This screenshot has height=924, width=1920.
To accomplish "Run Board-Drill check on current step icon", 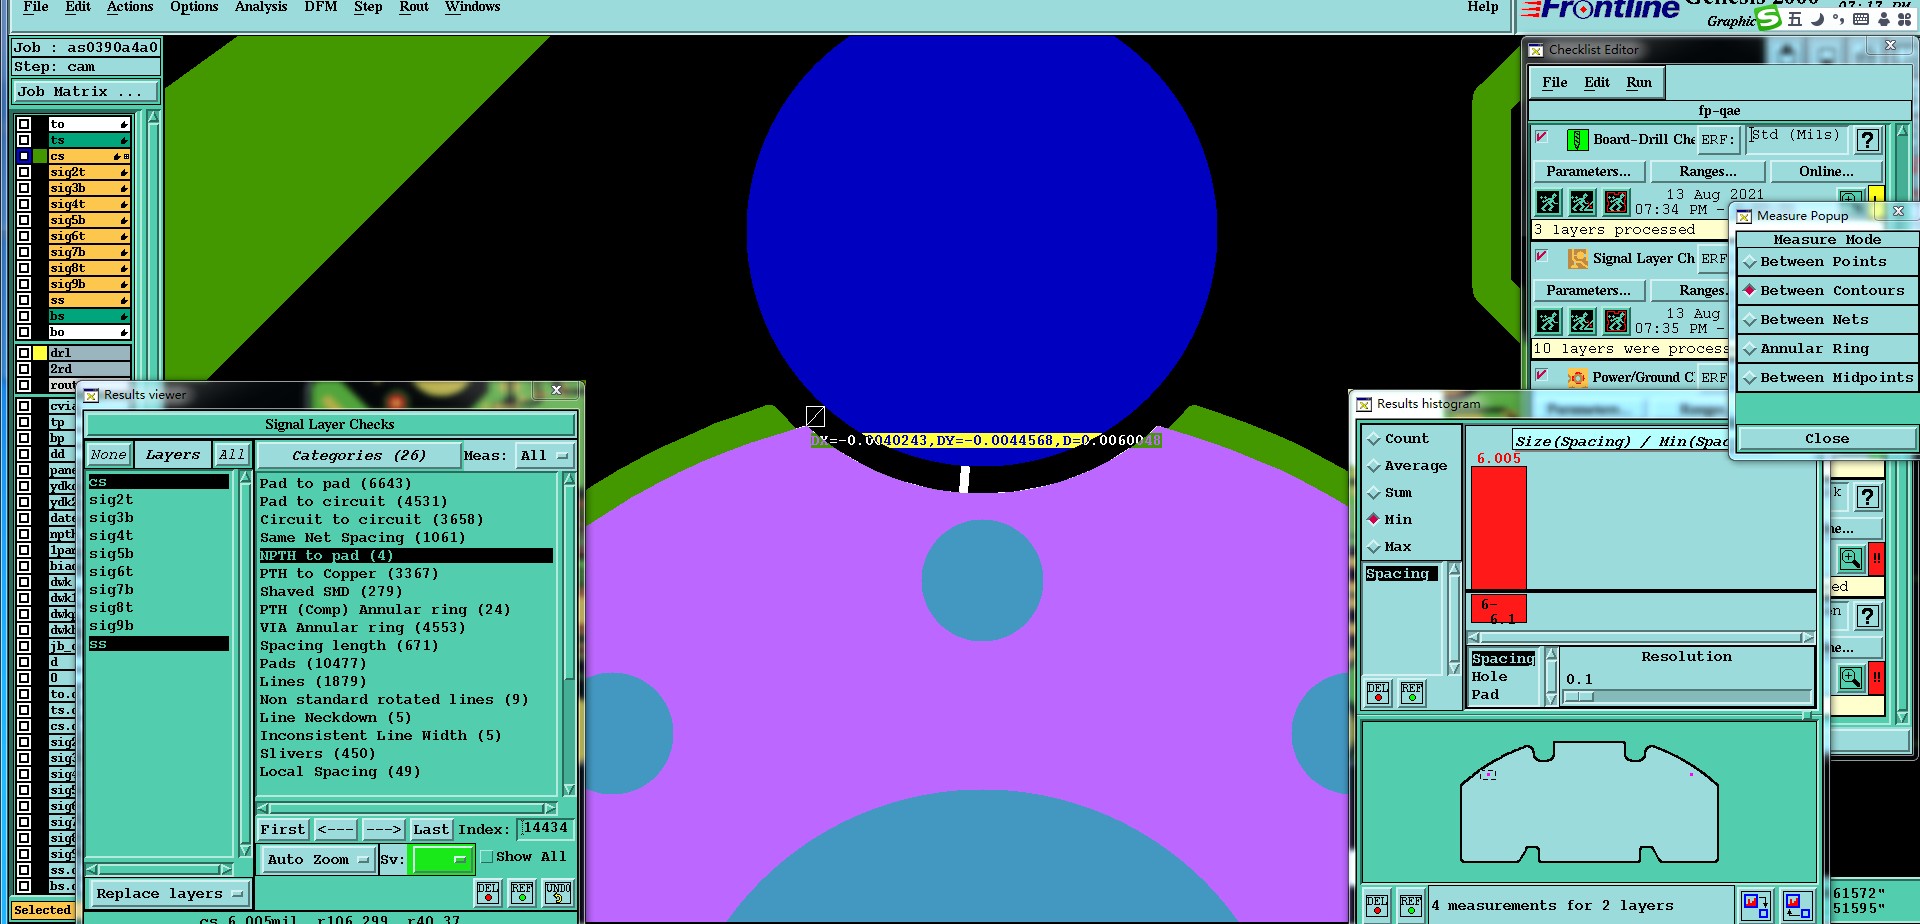I will pyautogui.click(x=1548, y=203).
